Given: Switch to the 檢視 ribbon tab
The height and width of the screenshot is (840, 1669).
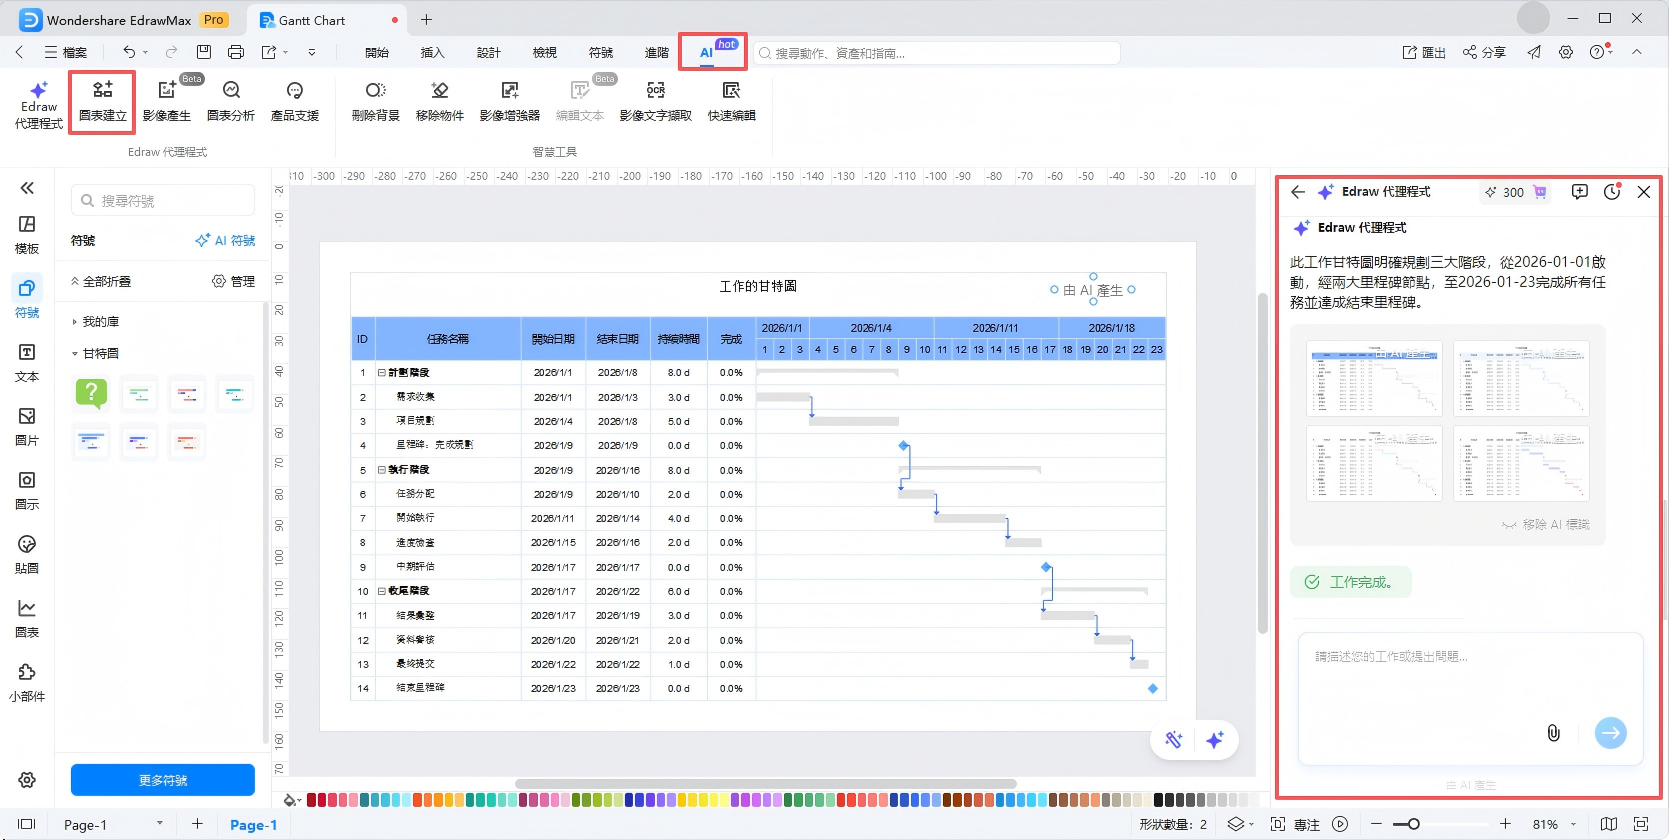Looking at the screenshot, I should [544, 53].
